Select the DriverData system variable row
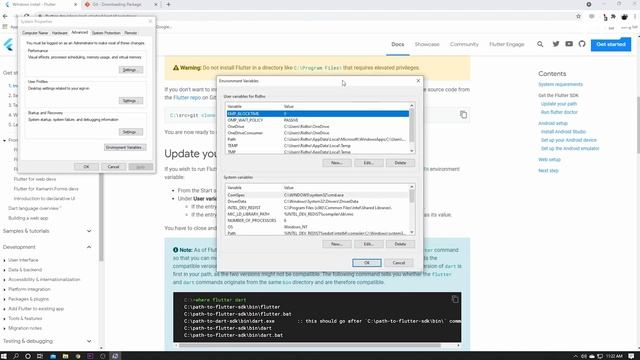This screenshot has width=640, height=360. pos(318,202)
